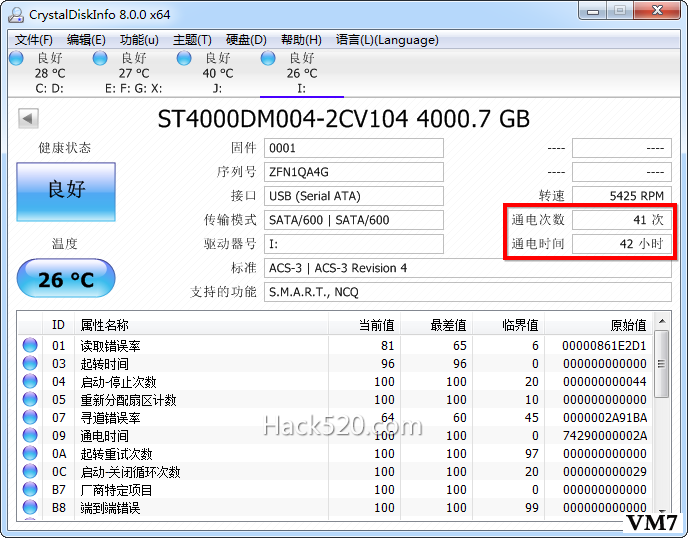Click the 属性名称 column header
688x538 pixels.
pos(201,325)
